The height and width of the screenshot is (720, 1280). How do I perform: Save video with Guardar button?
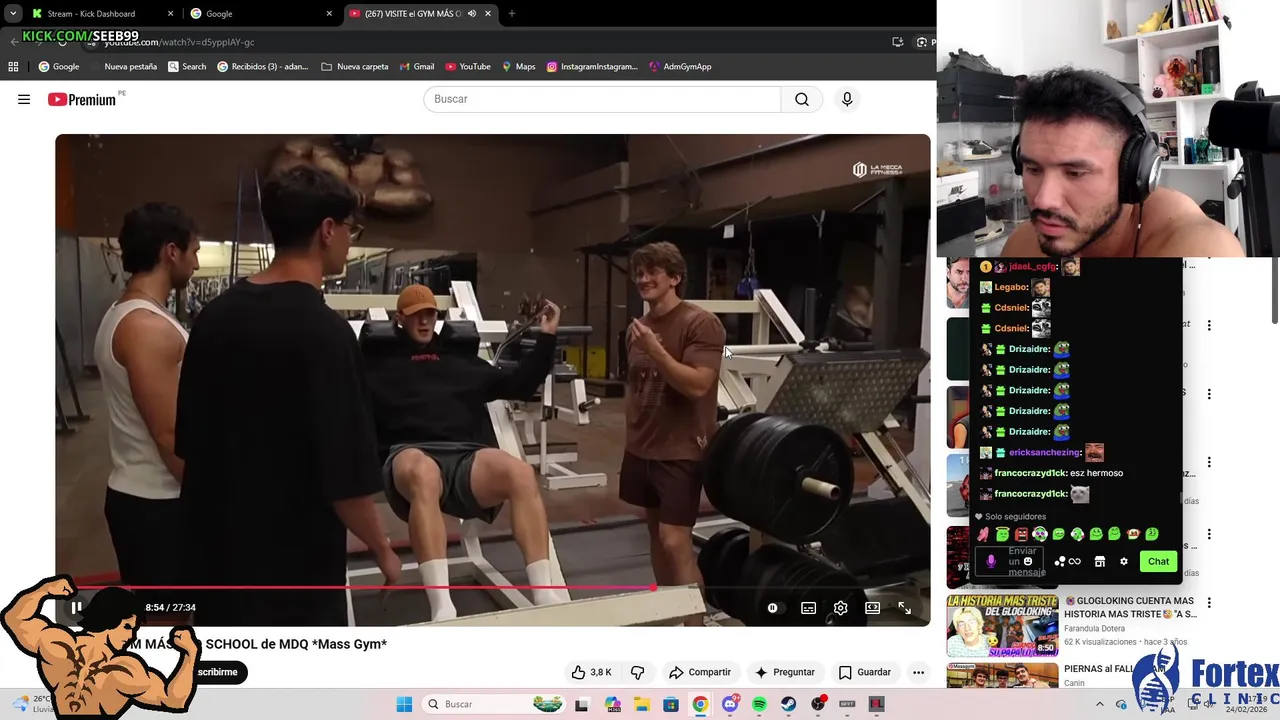pyautogui.click(x=865, y=672)
